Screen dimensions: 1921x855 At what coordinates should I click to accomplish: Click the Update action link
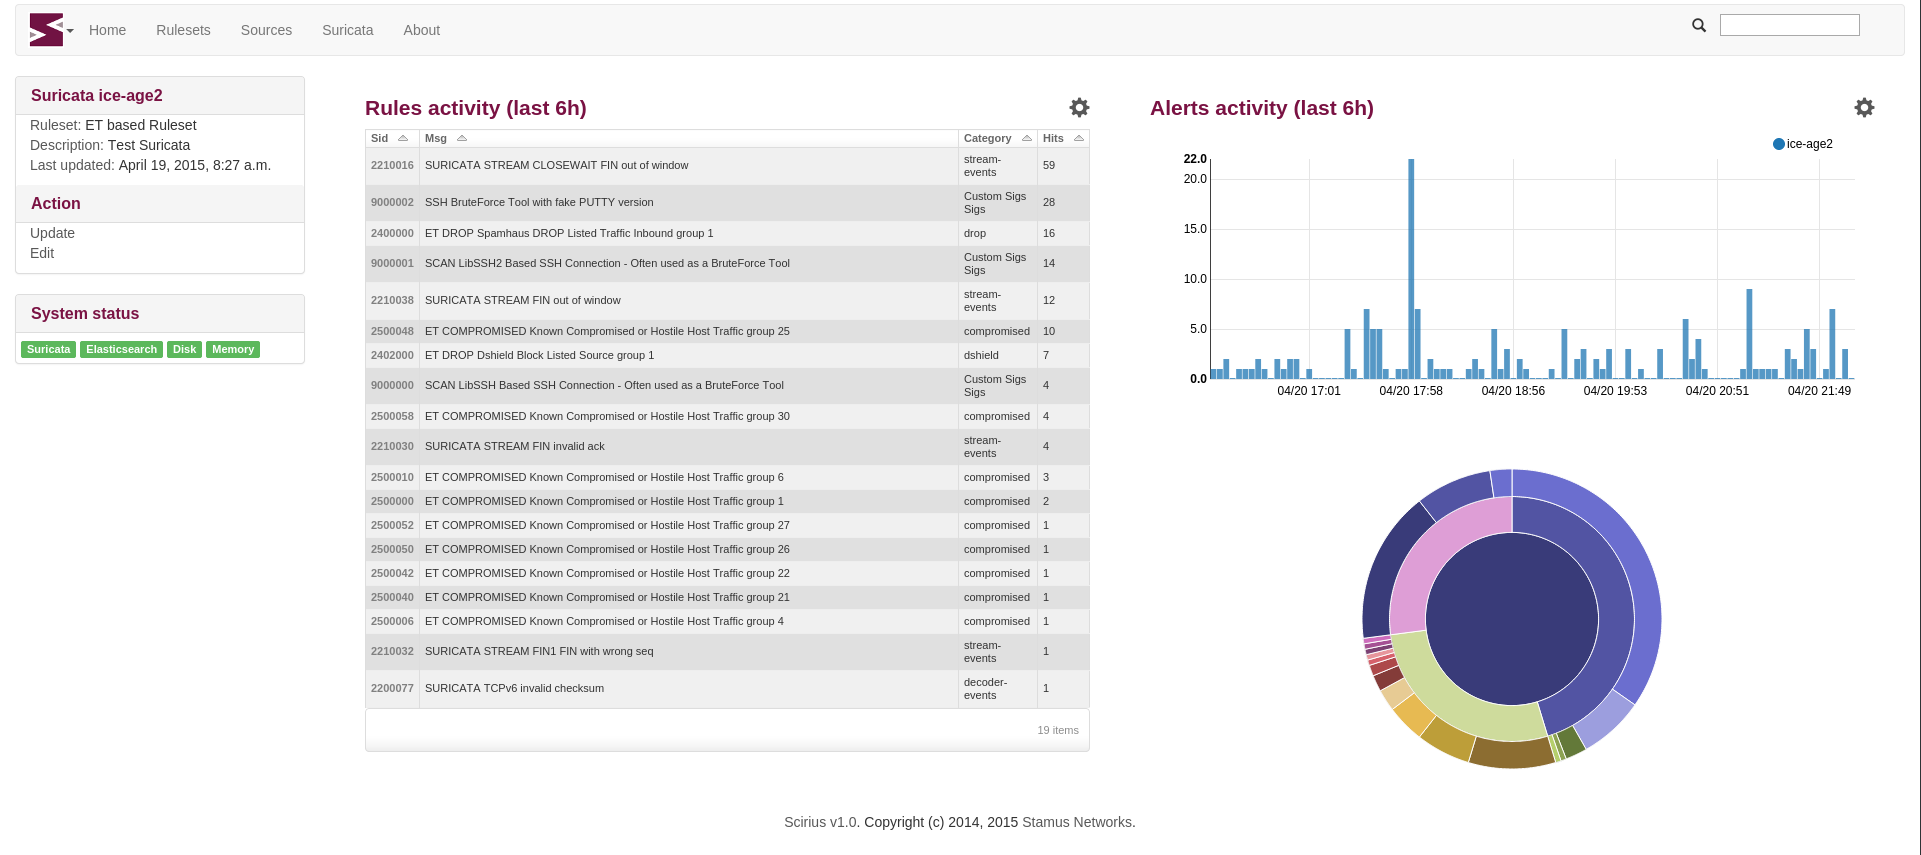pyautogui.click(x=52, y=233)
